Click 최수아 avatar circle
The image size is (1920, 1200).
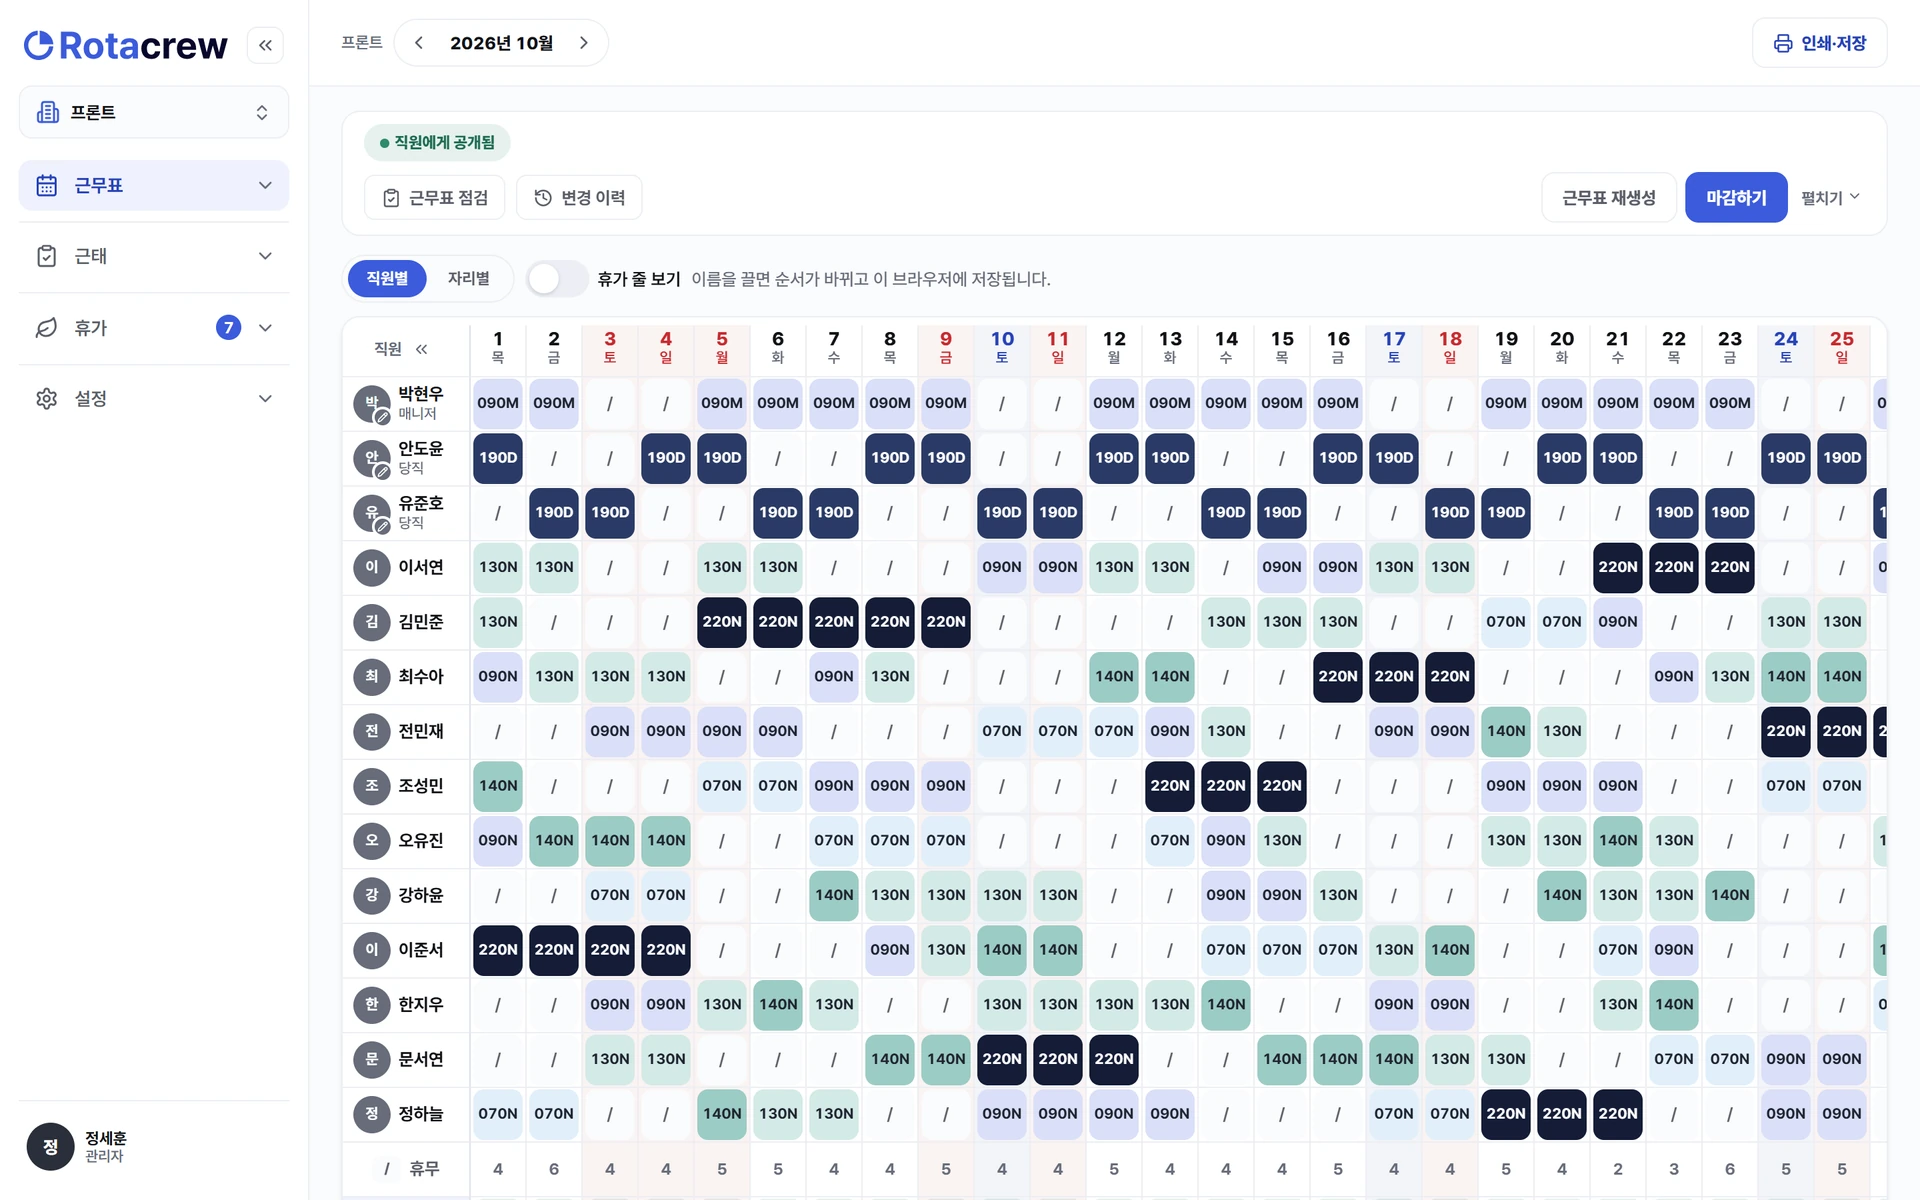[x=372, y=677]
